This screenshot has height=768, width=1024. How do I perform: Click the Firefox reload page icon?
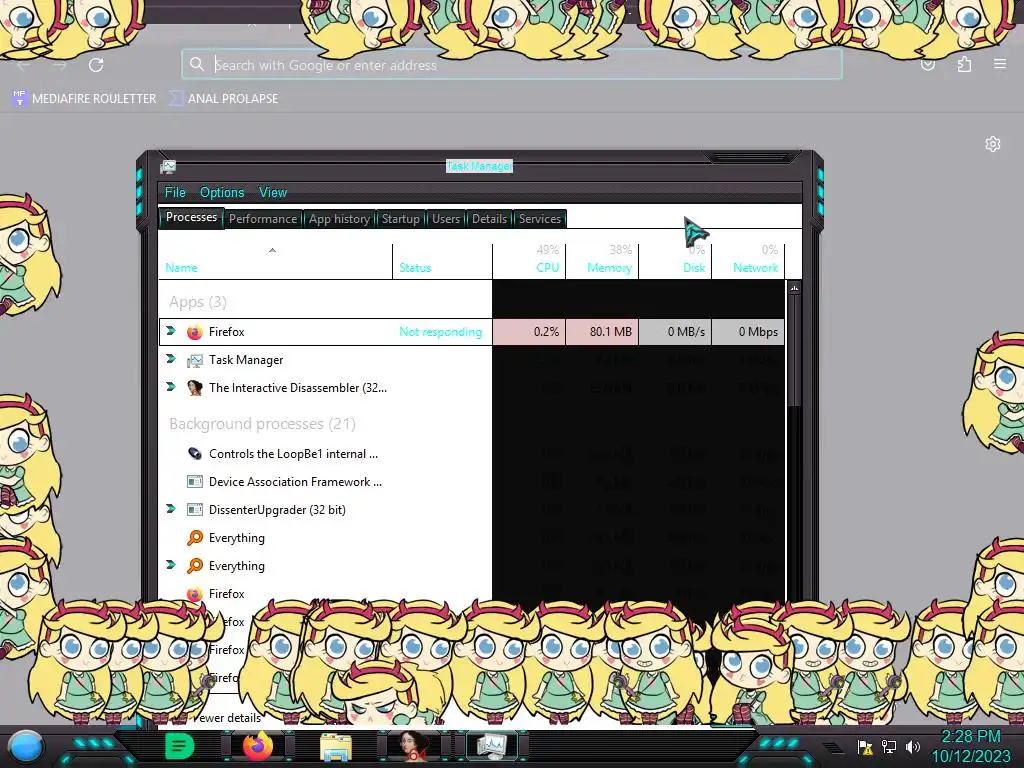96,65
